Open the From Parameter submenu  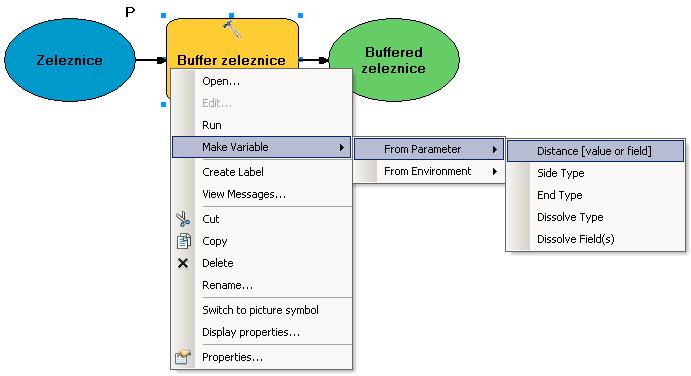(x=429, y=149)
